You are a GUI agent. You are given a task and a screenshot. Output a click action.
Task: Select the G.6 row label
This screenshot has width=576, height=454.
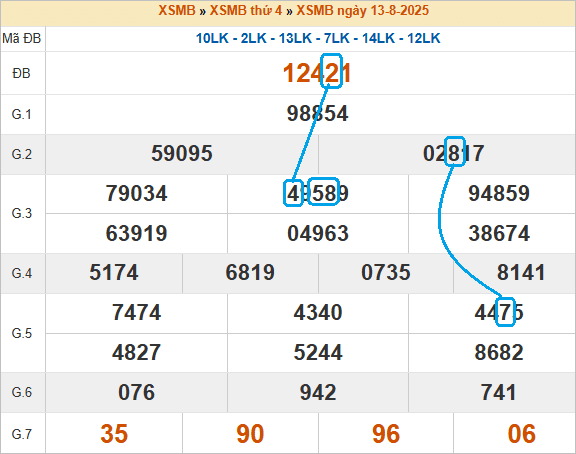(x=22, y=392)
